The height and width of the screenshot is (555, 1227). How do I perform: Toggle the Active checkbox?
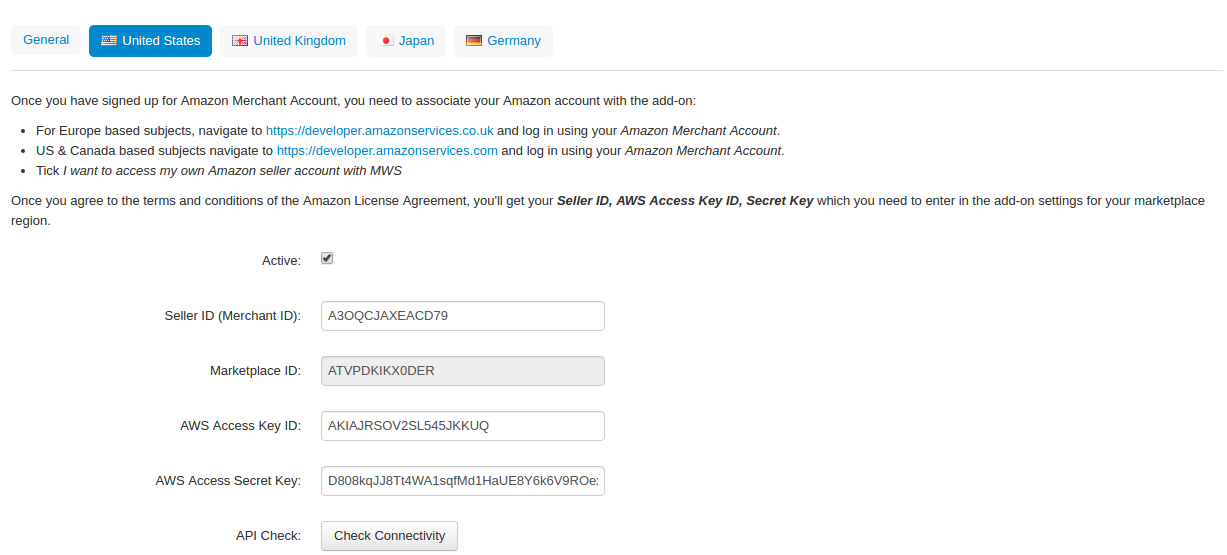327,258
